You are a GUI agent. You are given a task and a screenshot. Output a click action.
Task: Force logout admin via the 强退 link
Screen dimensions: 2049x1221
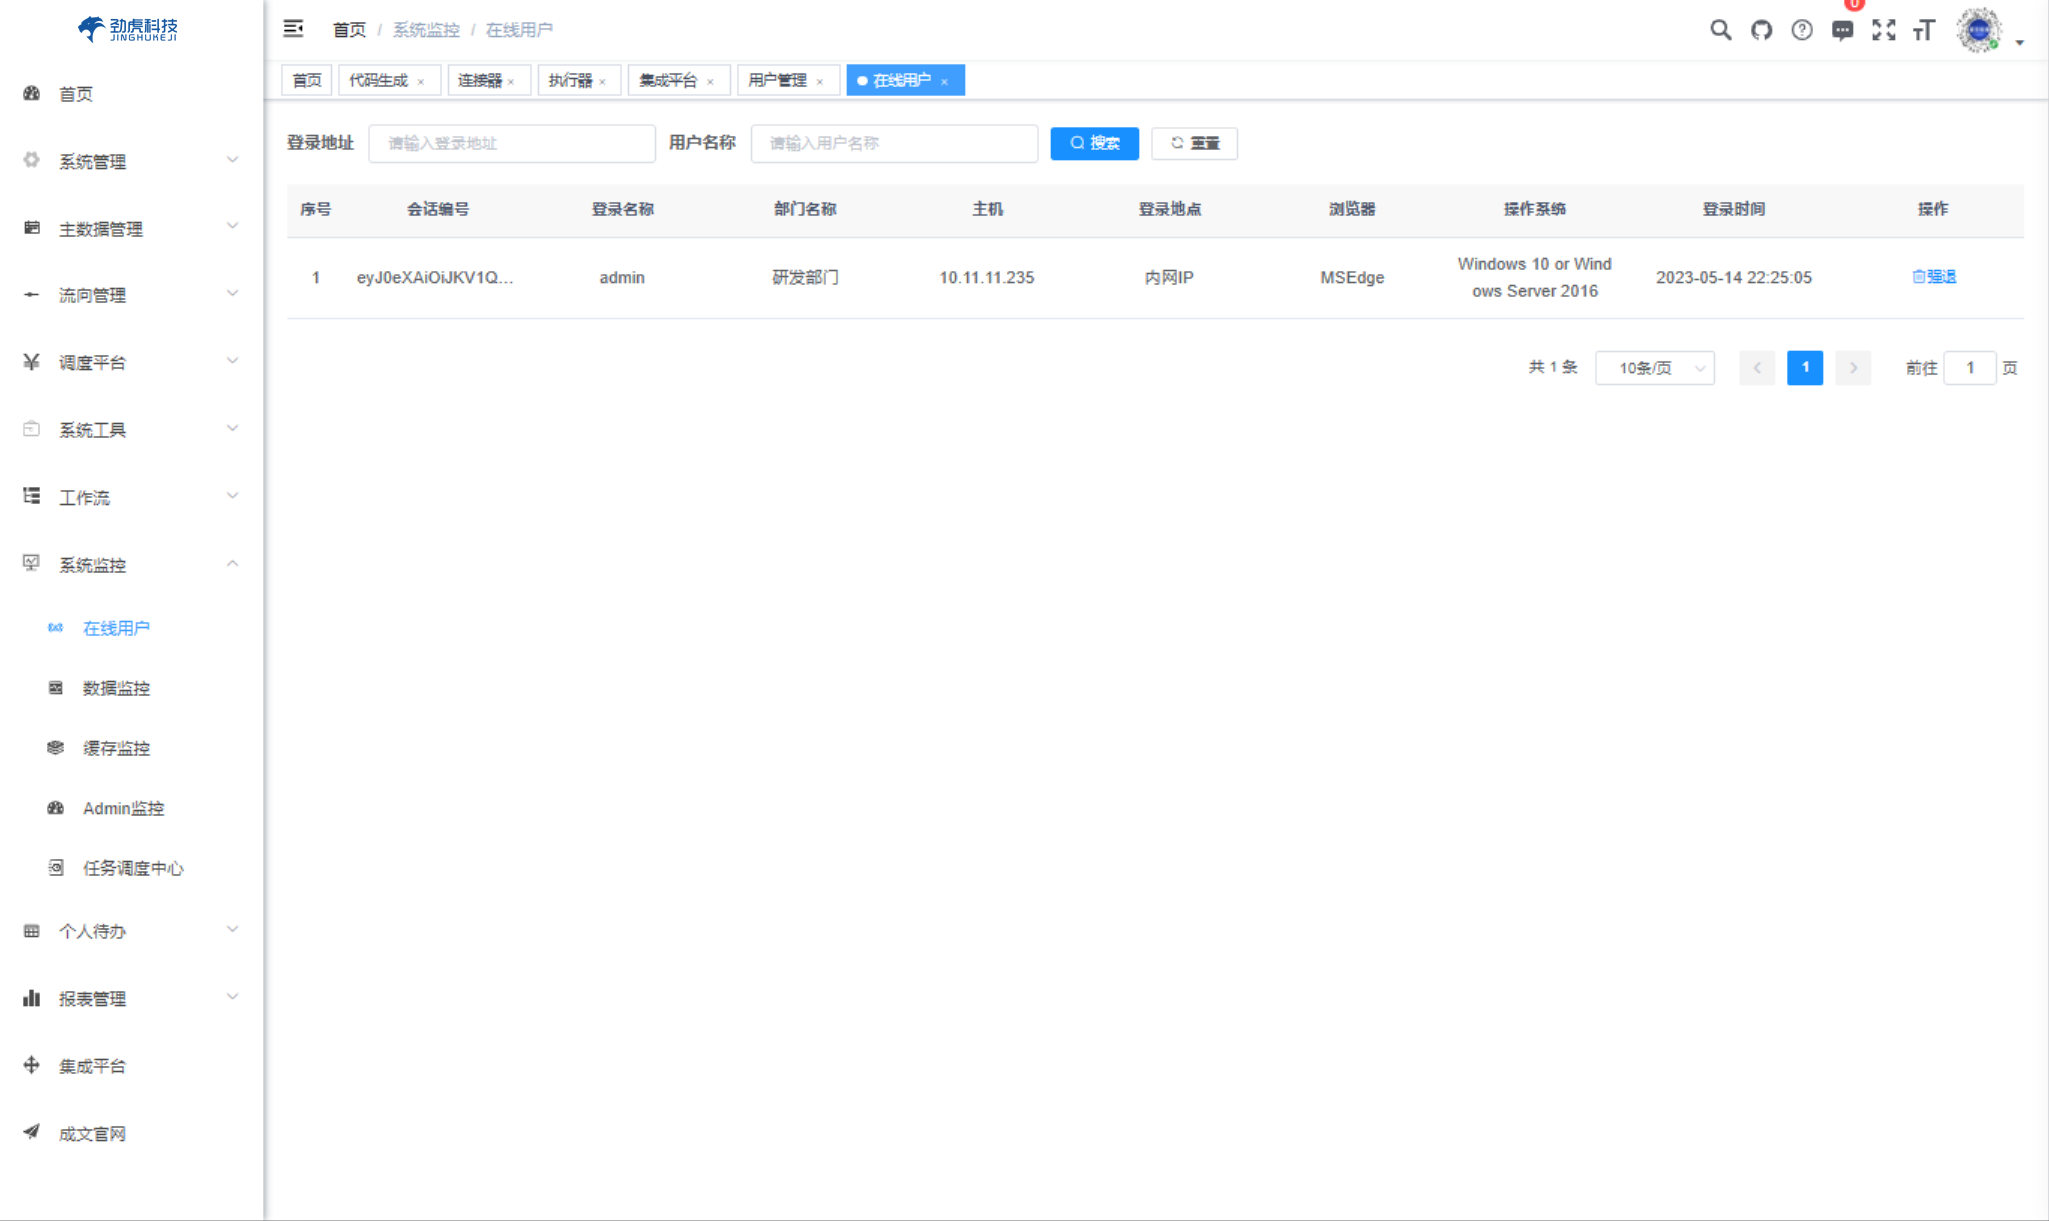click(1934, 277)
